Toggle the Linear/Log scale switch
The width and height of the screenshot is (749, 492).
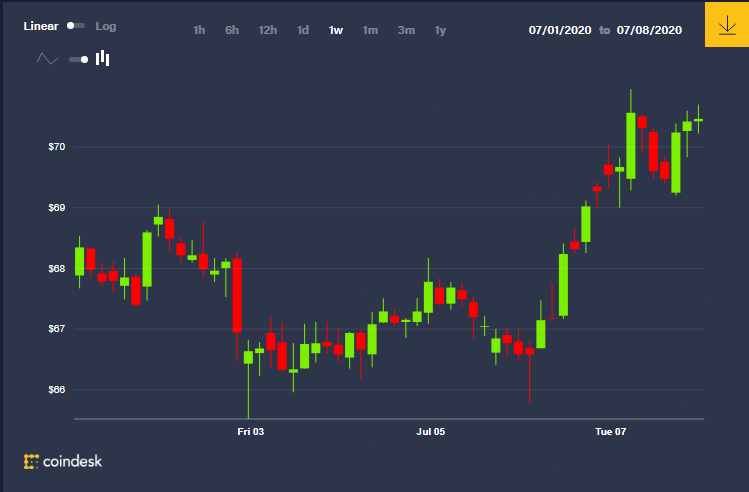point(75,26)
